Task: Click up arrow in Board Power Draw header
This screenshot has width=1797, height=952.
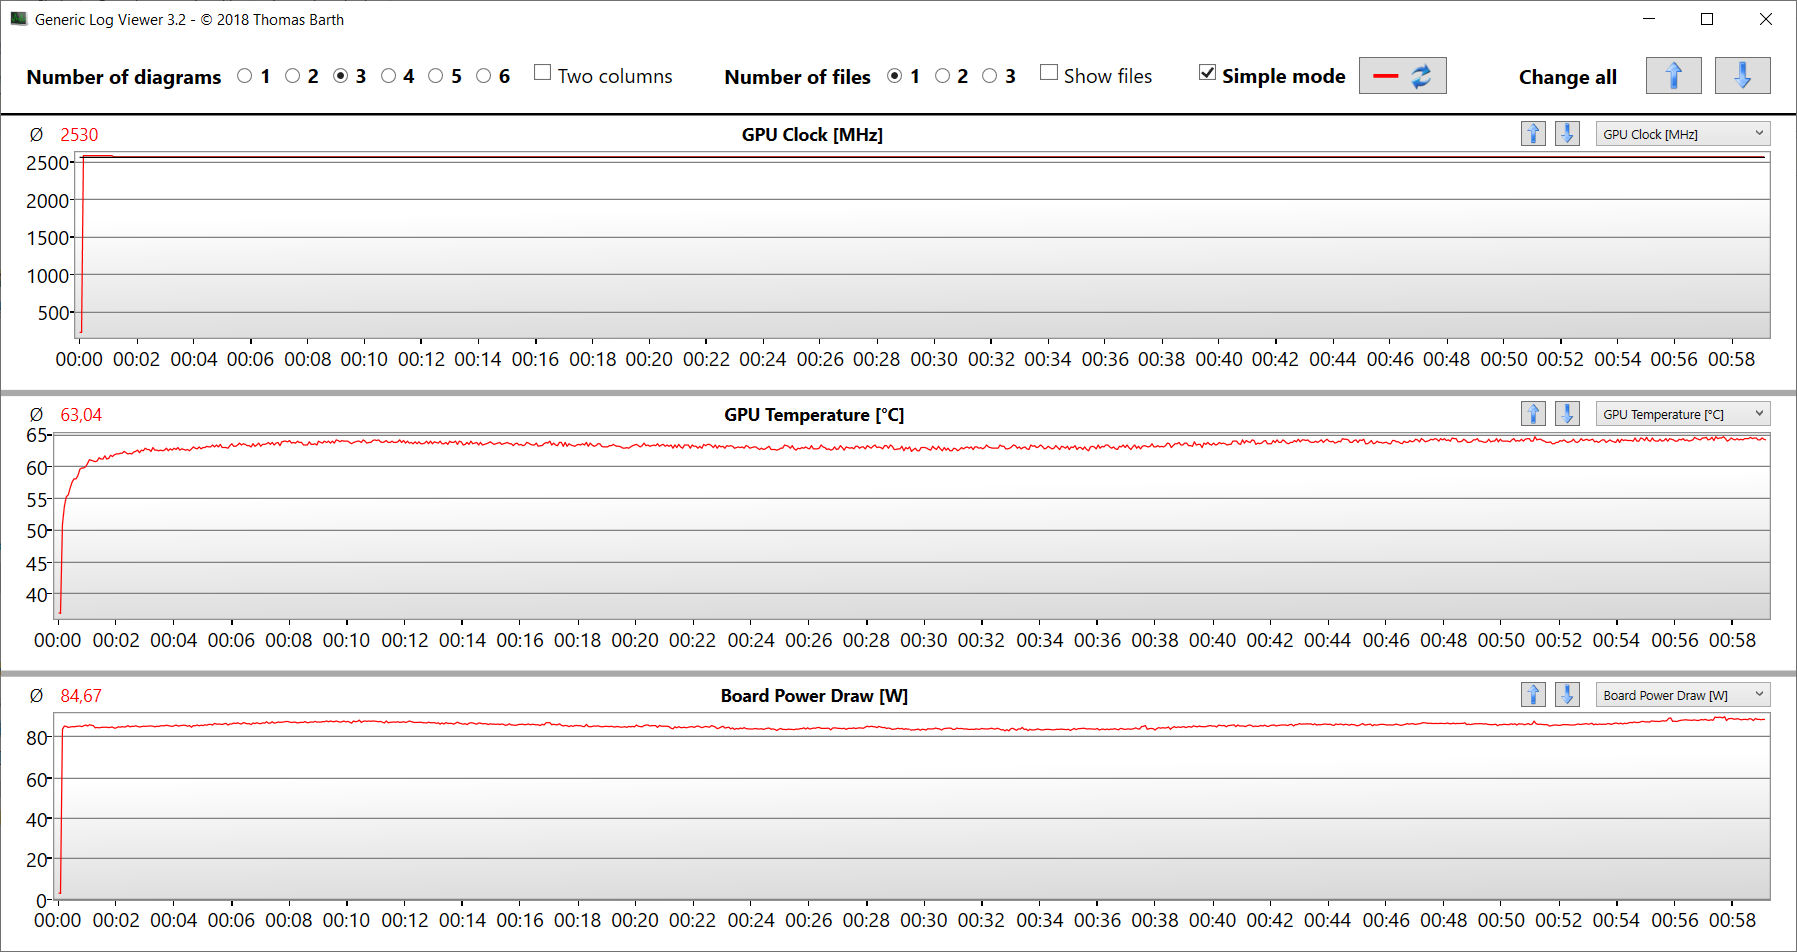Action: tap(1533, 695)
